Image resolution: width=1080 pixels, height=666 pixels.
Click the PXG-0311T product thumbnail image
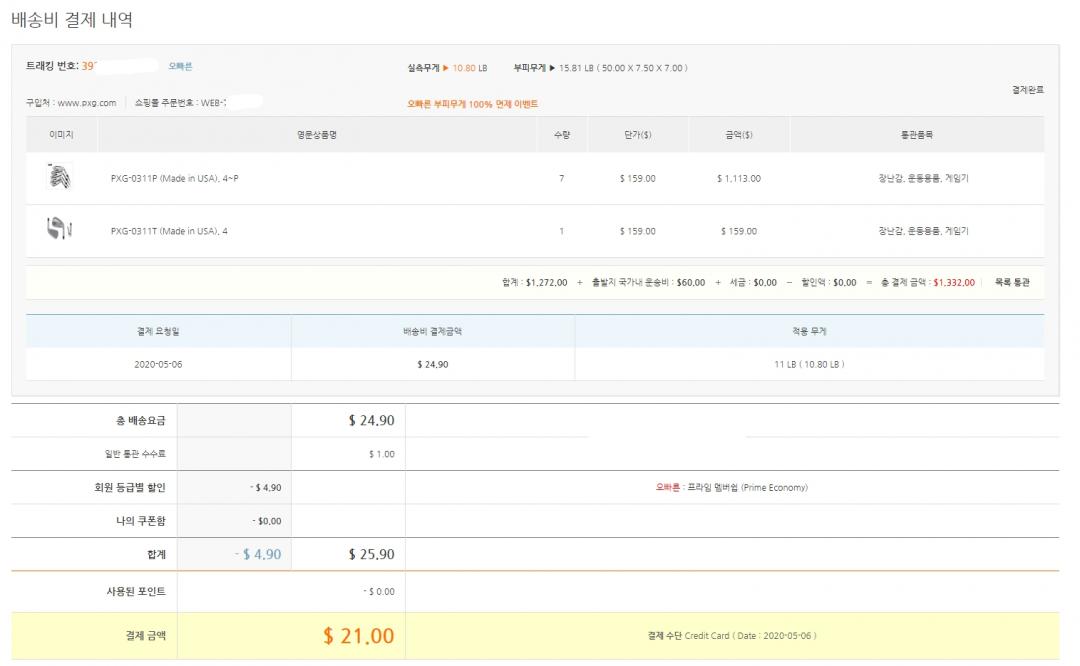[x=60, y=230]
